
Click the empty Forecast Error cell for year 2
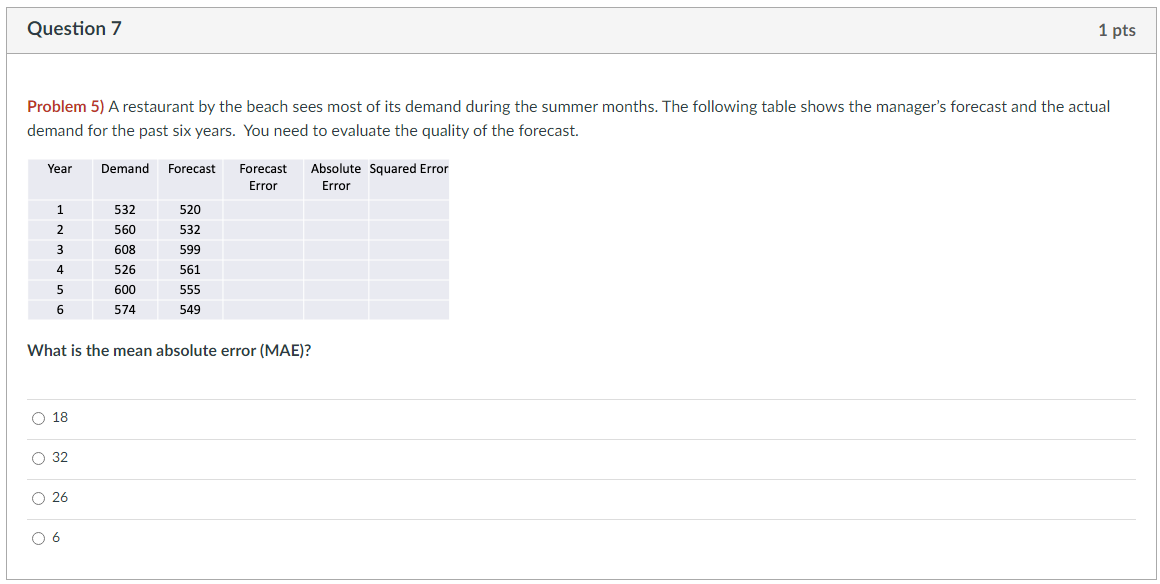tap(263, 229)
